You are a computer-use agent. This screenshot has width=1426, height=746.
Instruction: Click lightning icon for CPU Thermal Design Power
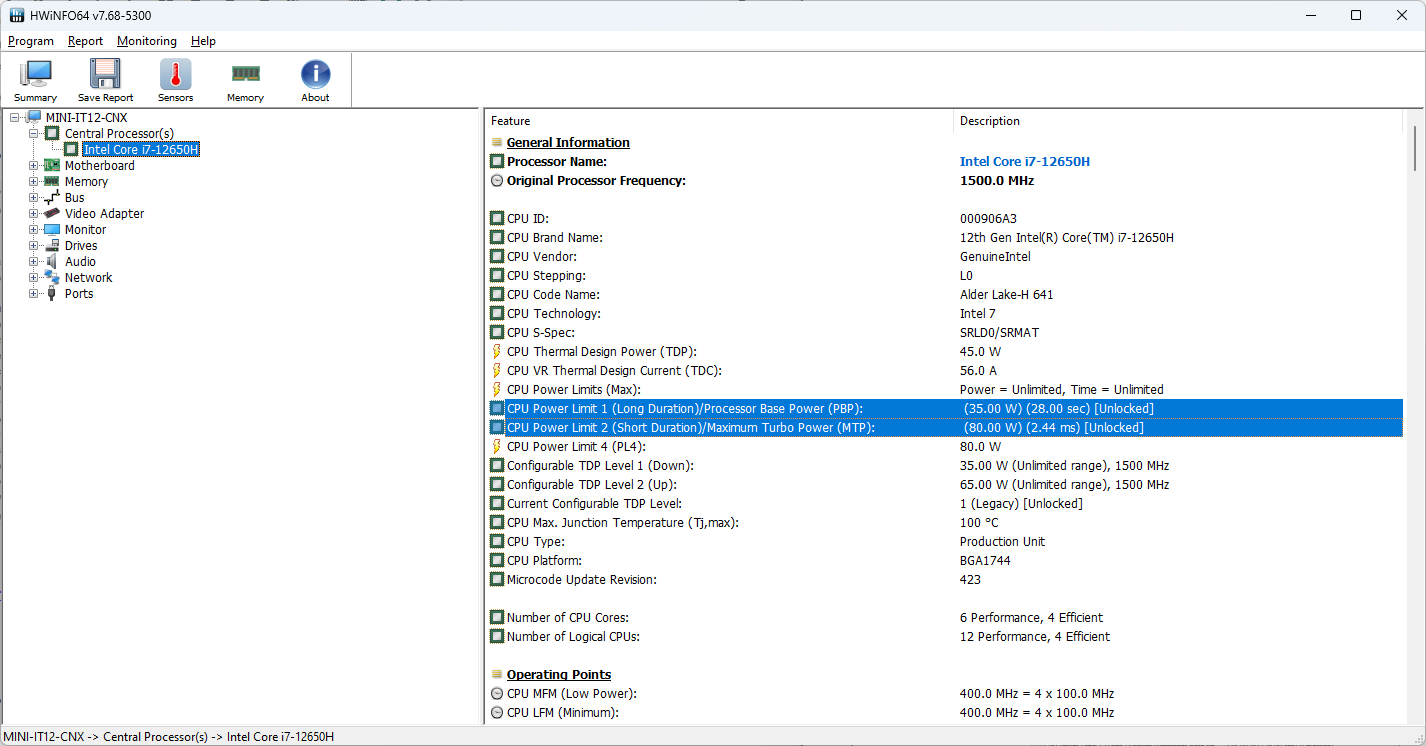click(x=497, y=352)
